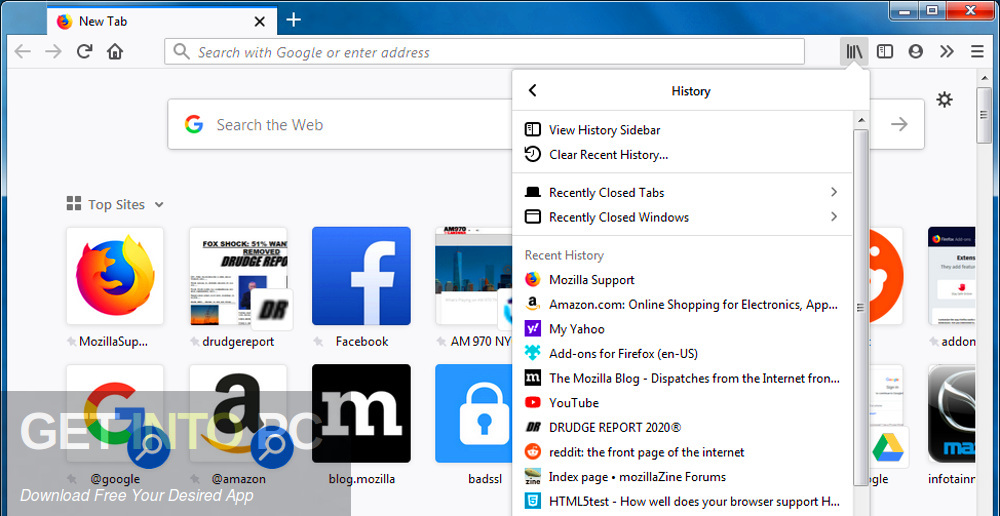Open the hamburger application menu
Screen dimensions: 1000x516
[x=978, y=52]
